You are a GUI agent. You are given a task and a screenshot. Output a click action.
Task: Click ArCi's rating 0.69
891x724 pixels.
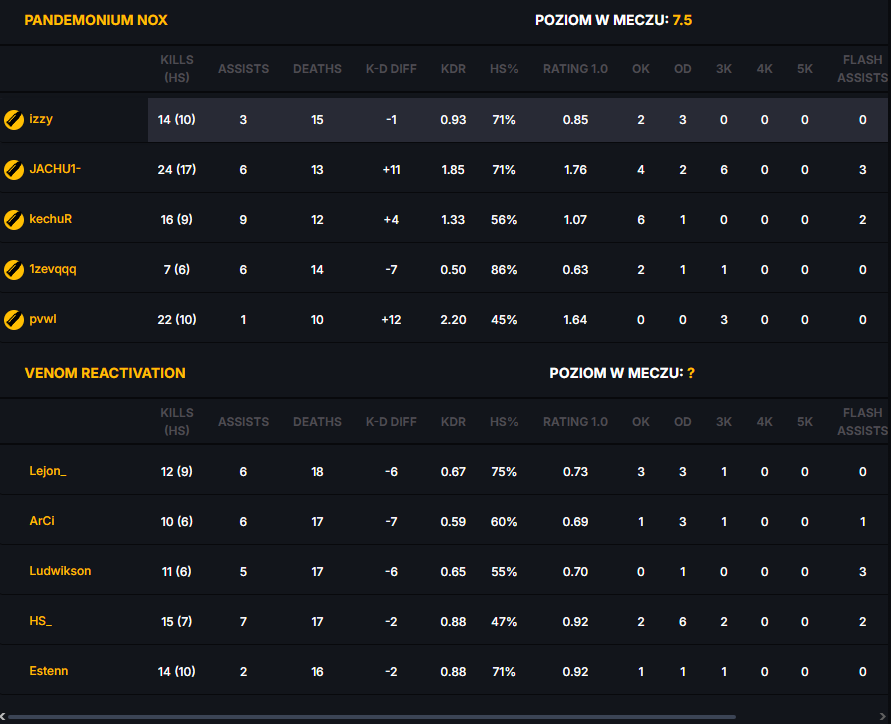[575, 522]
